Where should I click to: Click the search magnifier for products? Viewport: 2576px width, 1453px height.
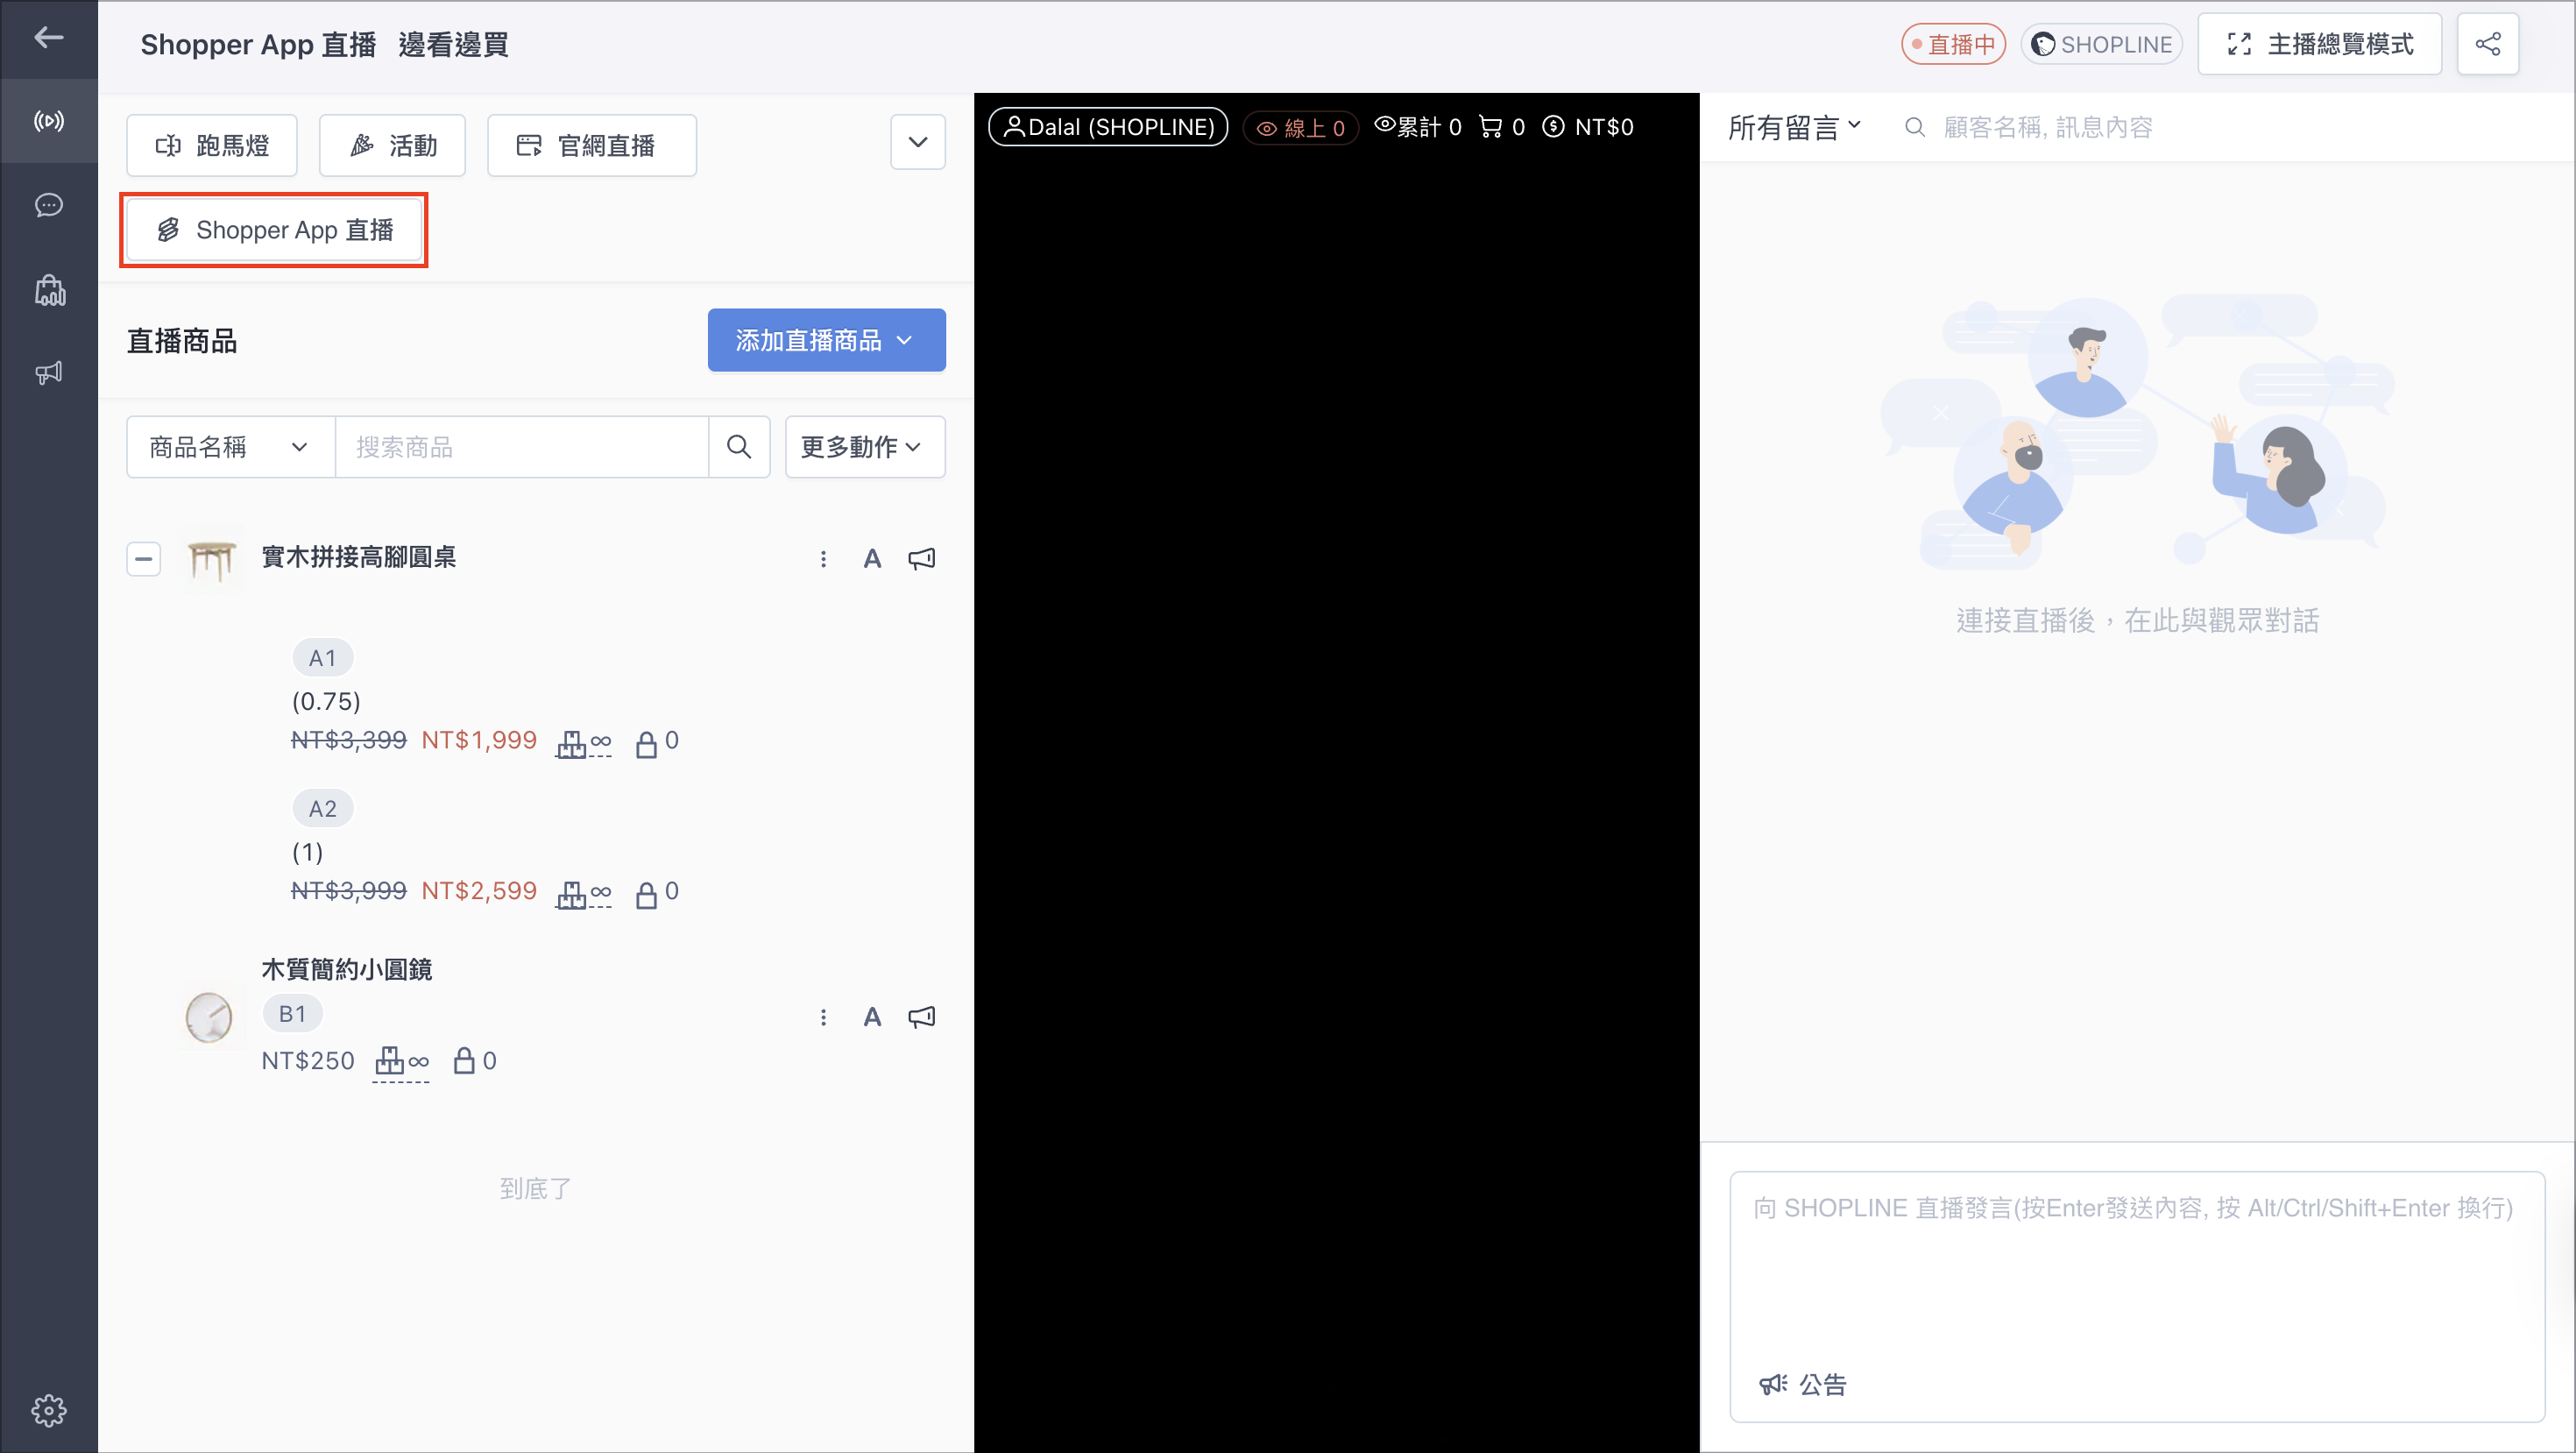(x=739, y=447)
